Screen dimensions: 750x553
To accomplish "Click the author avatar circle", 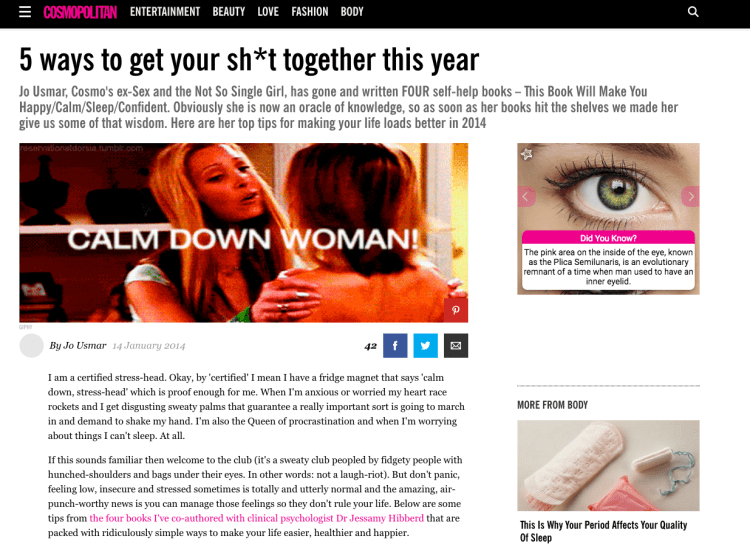I will (x=32, y=345).
